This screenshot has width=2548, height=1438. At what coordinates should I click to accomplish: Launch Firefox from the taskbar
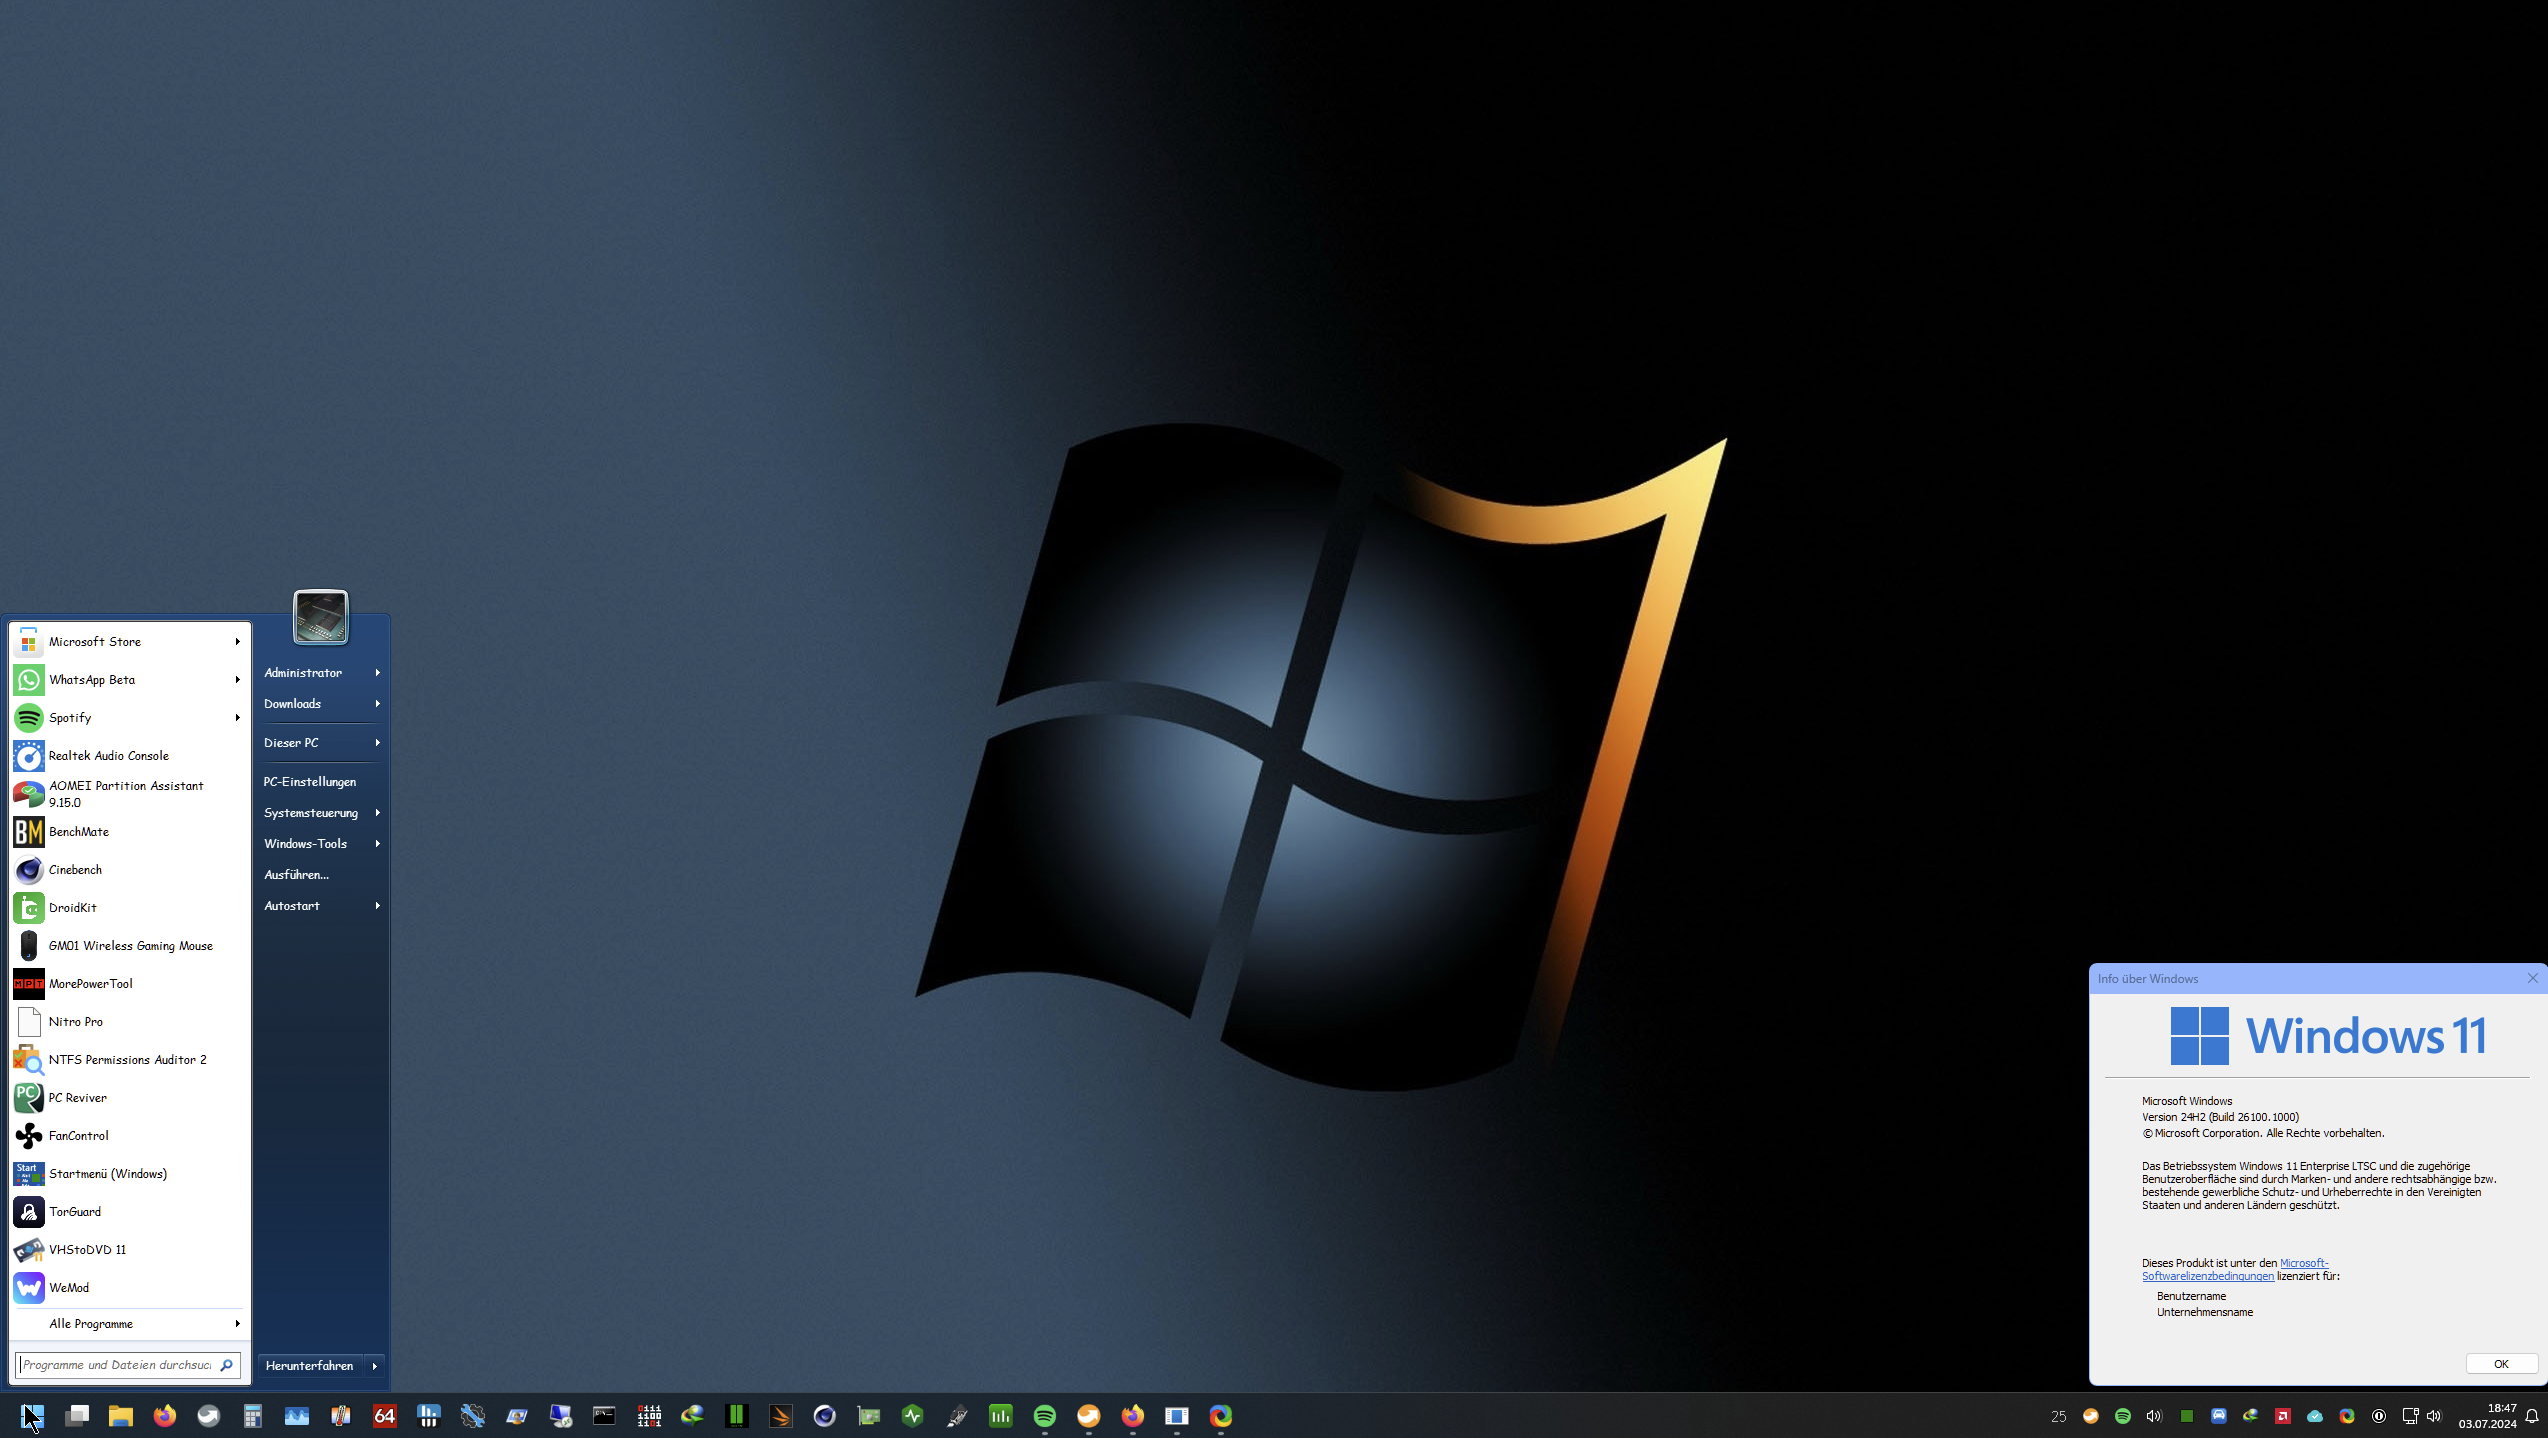[x=165, y=1416]
